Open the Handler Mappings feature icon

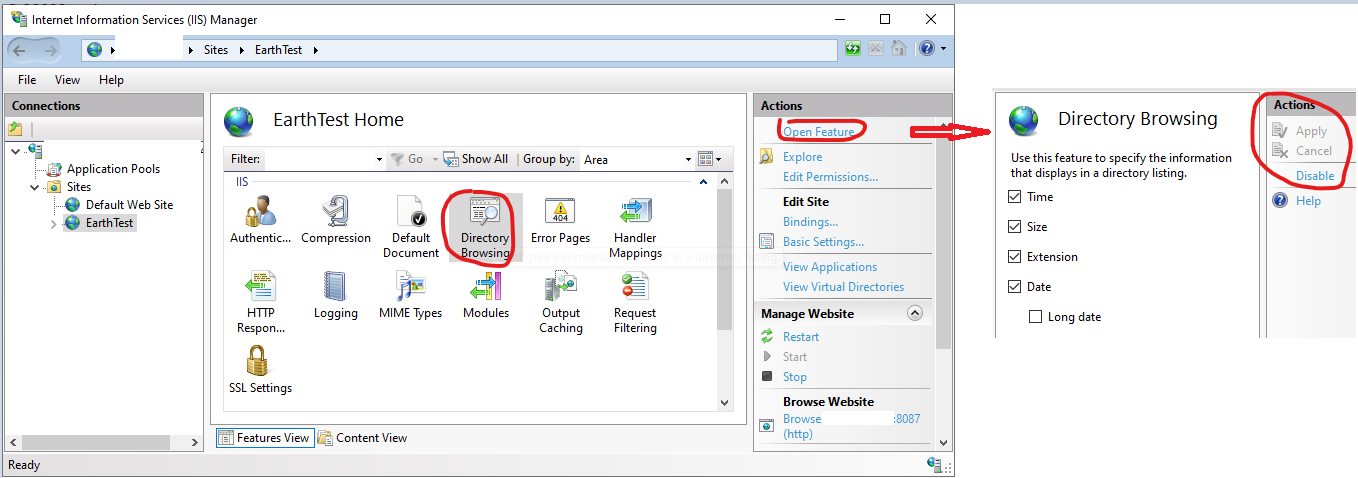coord(635,211)
